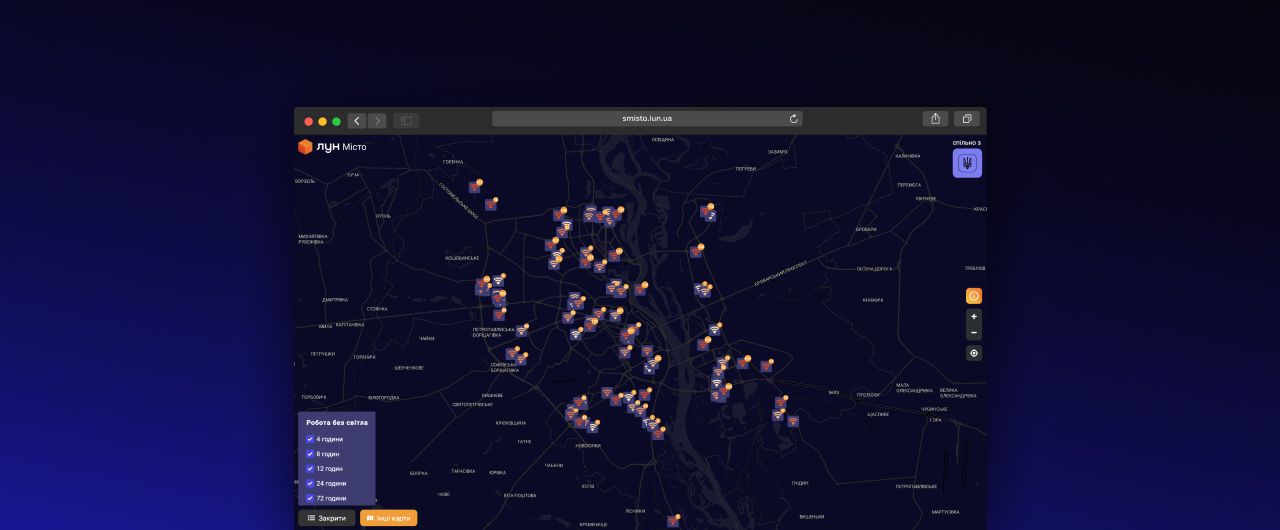Open the Safari tab overview icon
Image resolution: width=1280 pixels, height=530 pixels.
[x=966, y=119]
